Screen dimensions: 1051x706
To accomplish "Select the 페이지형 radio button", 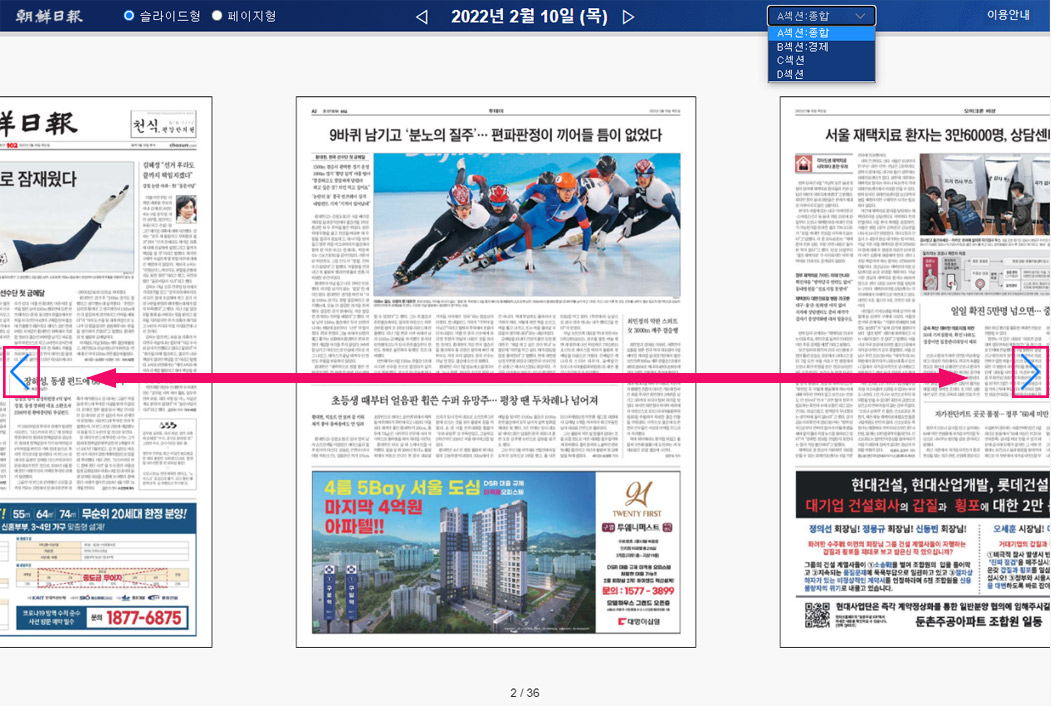I will pos(217,15).
